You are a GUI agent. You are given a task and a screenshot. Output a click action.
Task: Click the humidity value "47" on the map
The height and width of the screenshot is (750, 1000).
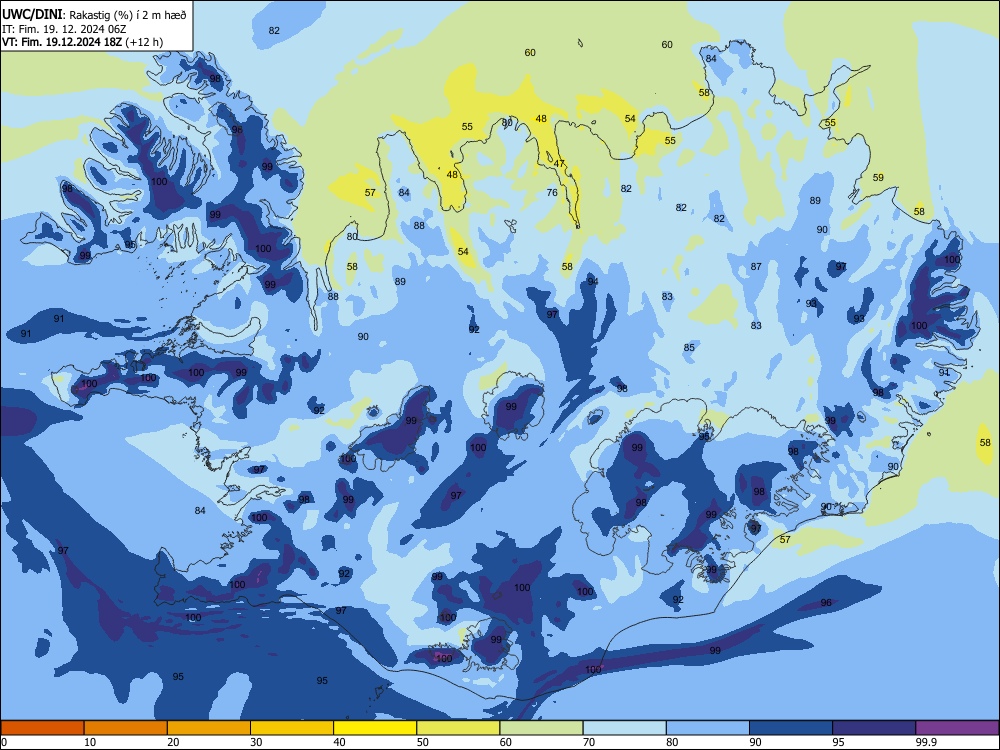click(559, 164)
